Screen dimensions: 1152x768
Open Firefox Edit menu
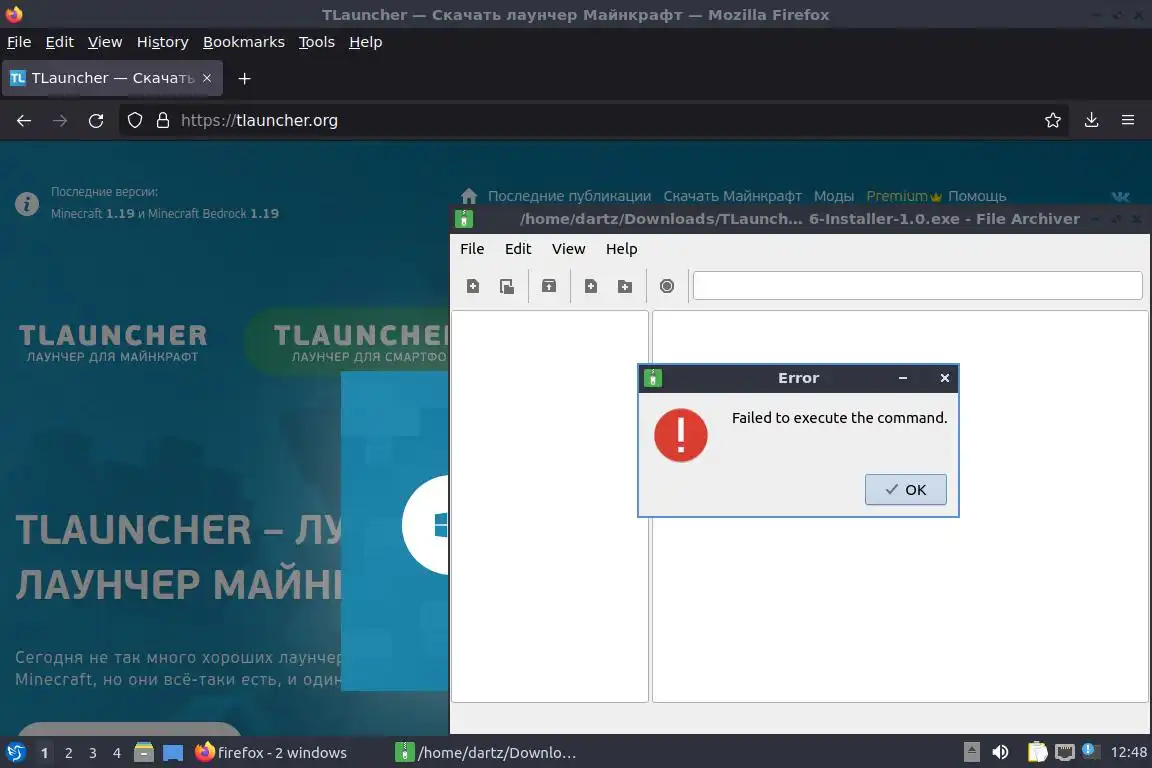click(60, 42)
